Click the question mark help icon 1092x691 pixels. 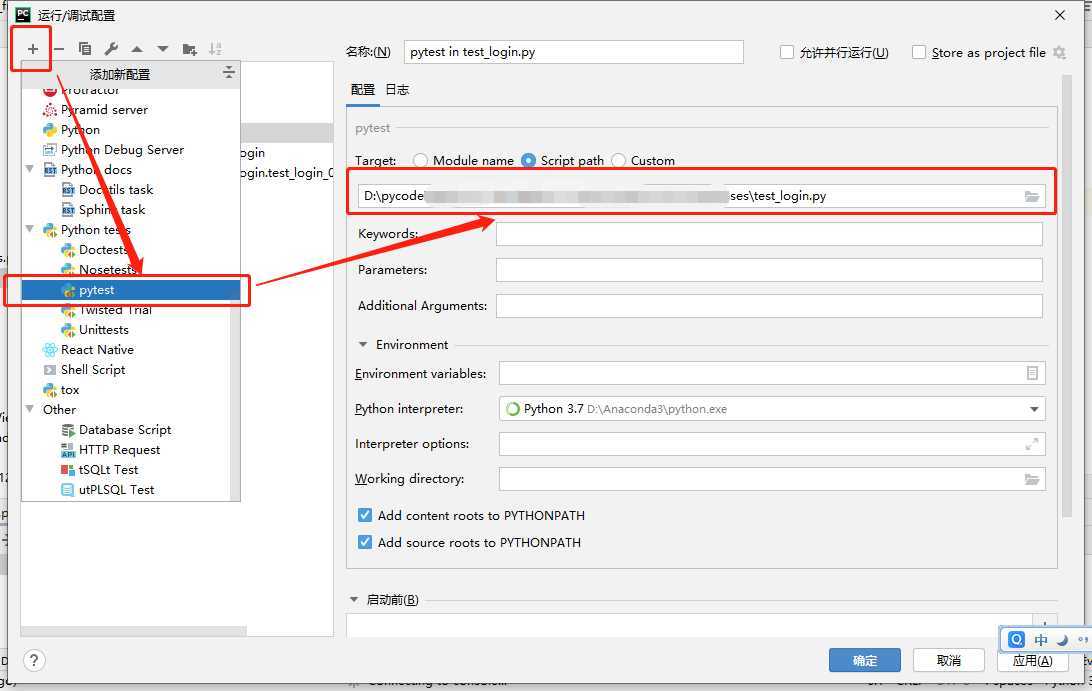coord(33,660)
